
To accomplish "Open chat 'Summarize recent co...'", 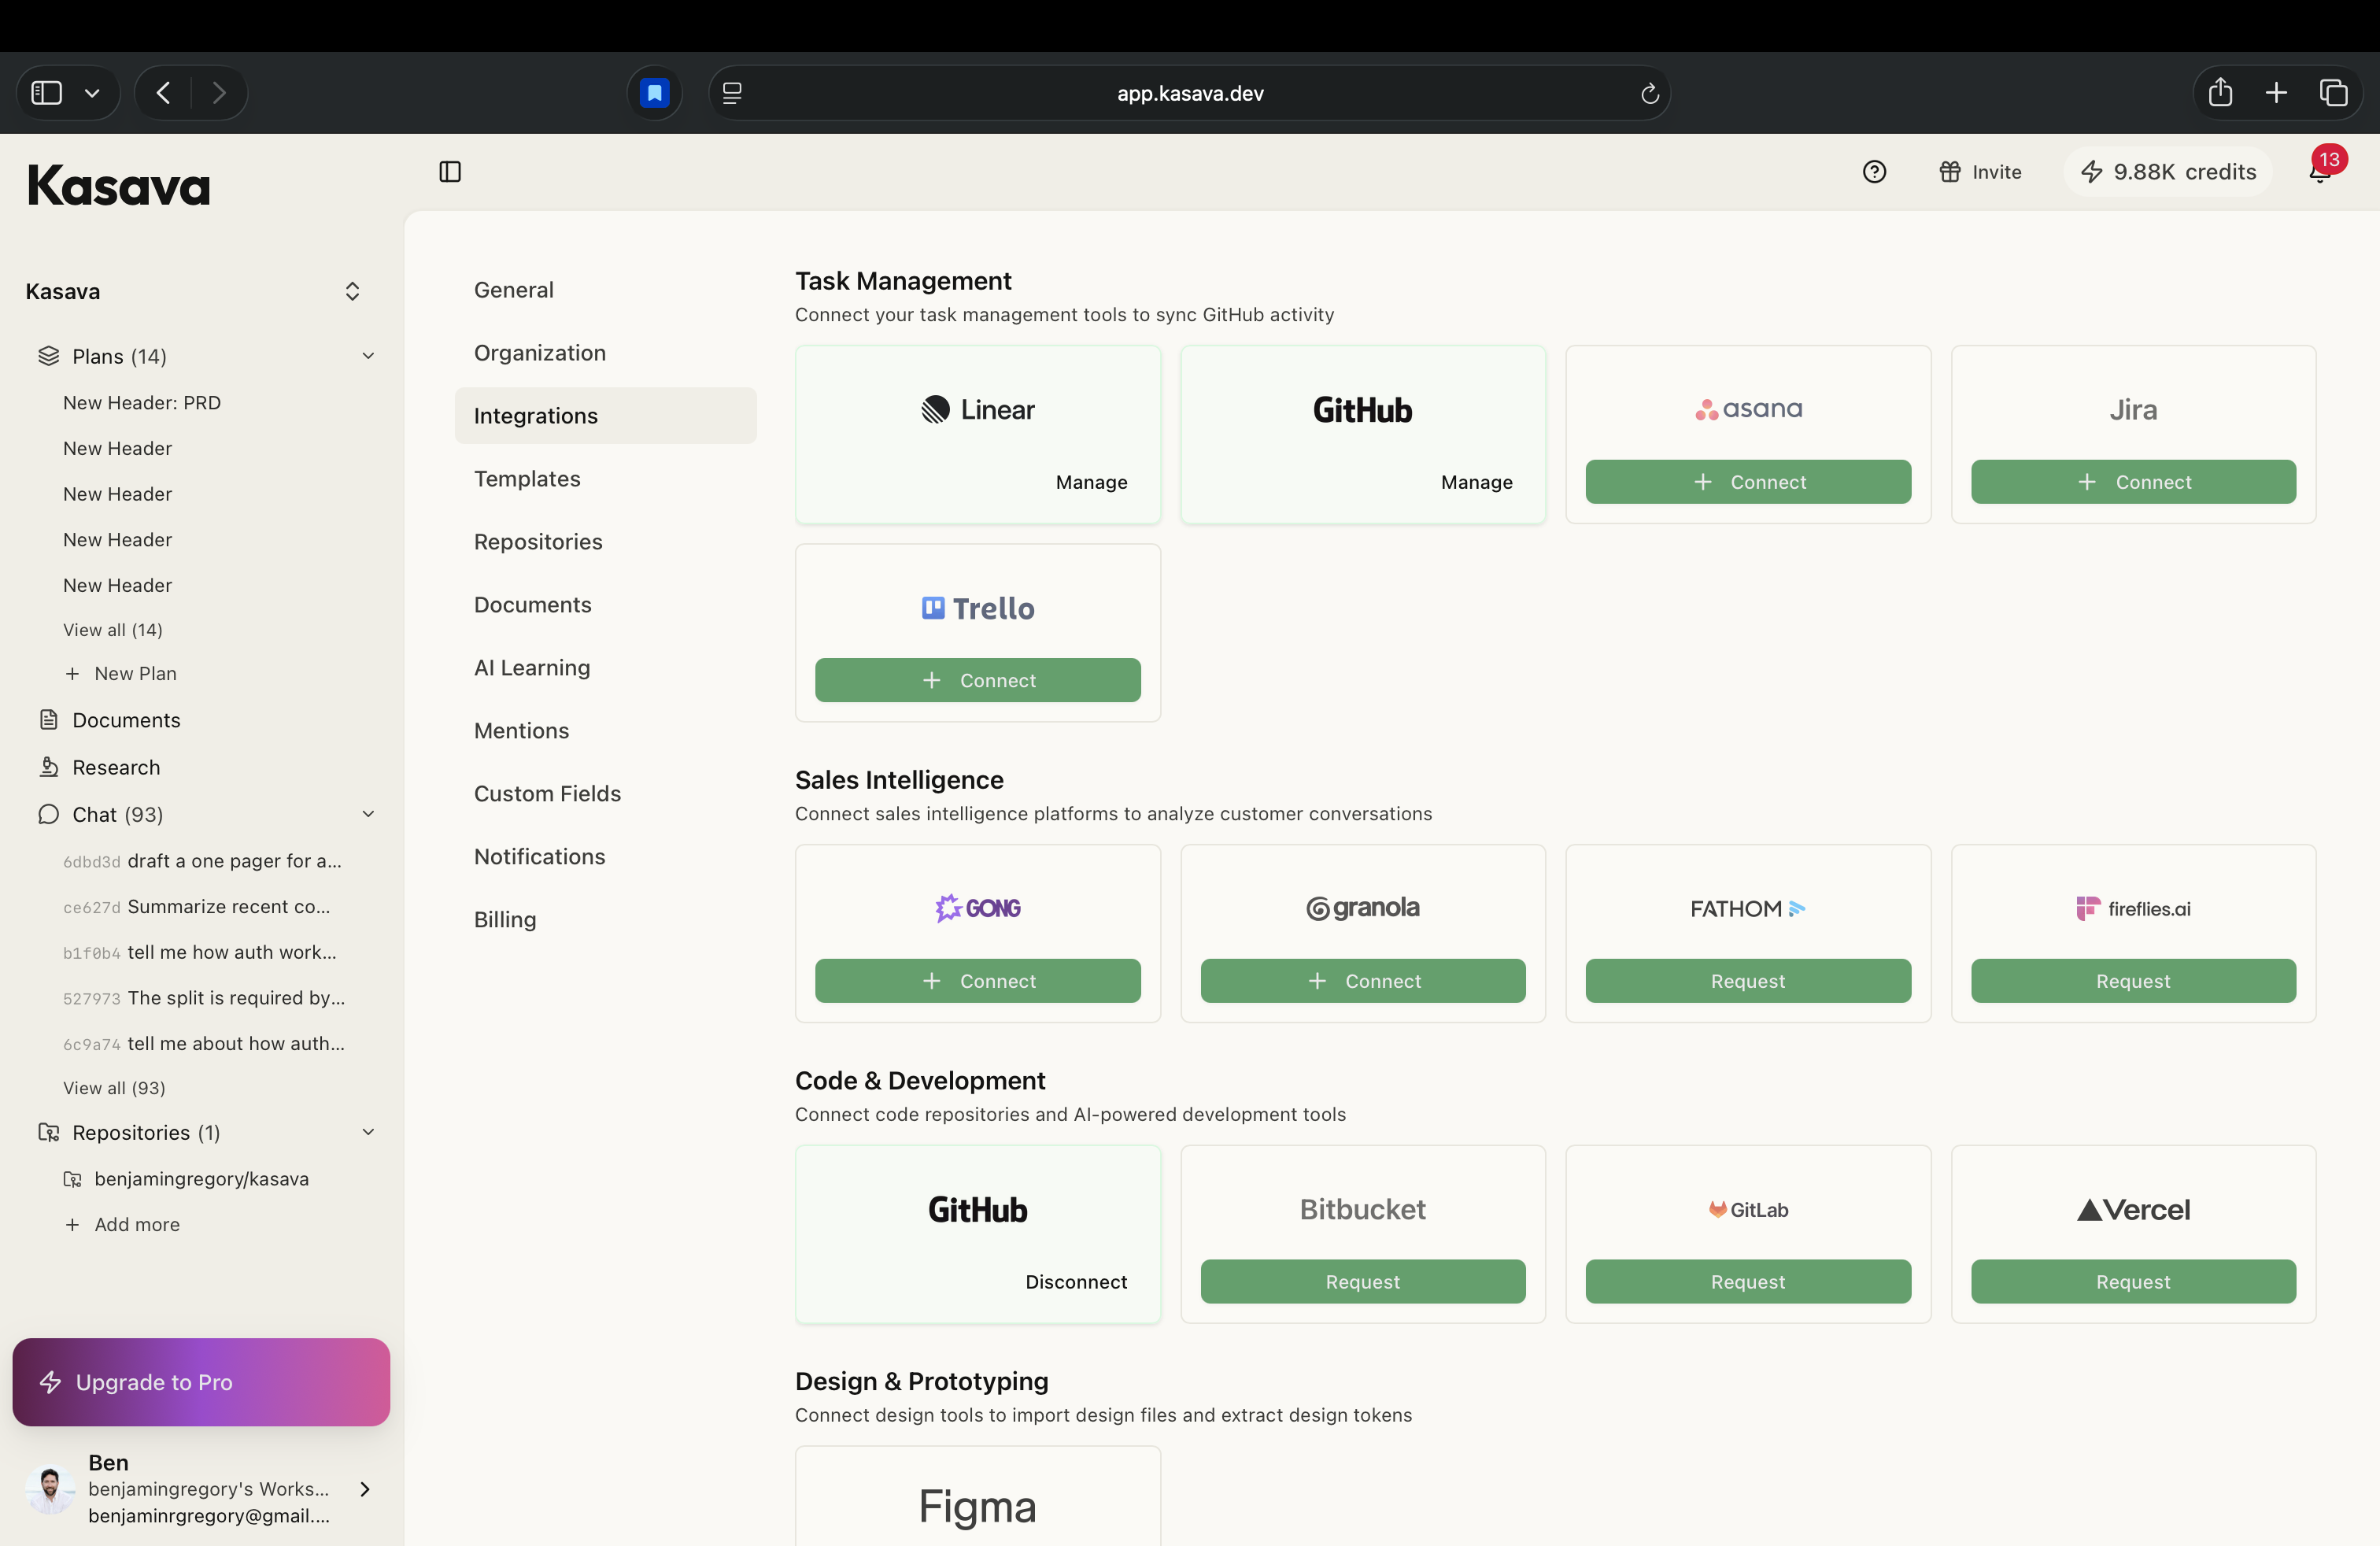I will click(x=197, y=907).
